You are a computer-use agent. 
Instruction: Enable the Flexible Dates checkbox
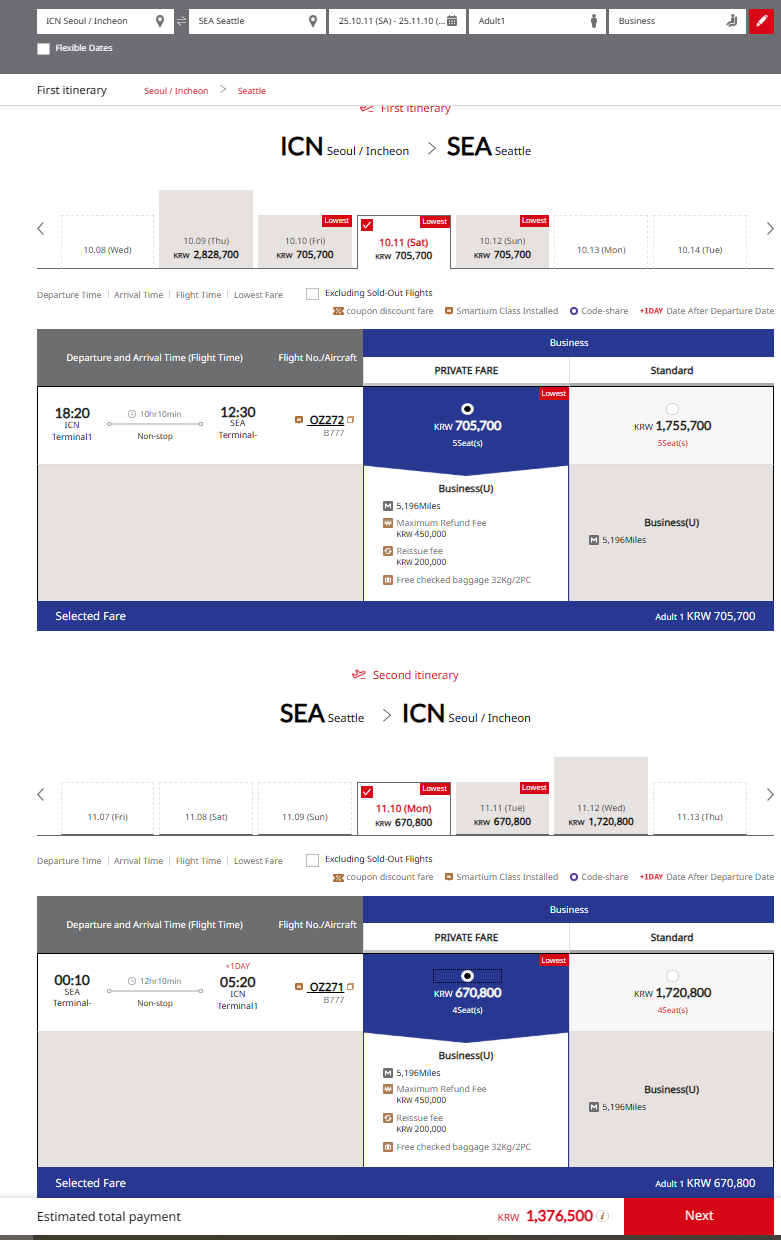tap(43, 48)
